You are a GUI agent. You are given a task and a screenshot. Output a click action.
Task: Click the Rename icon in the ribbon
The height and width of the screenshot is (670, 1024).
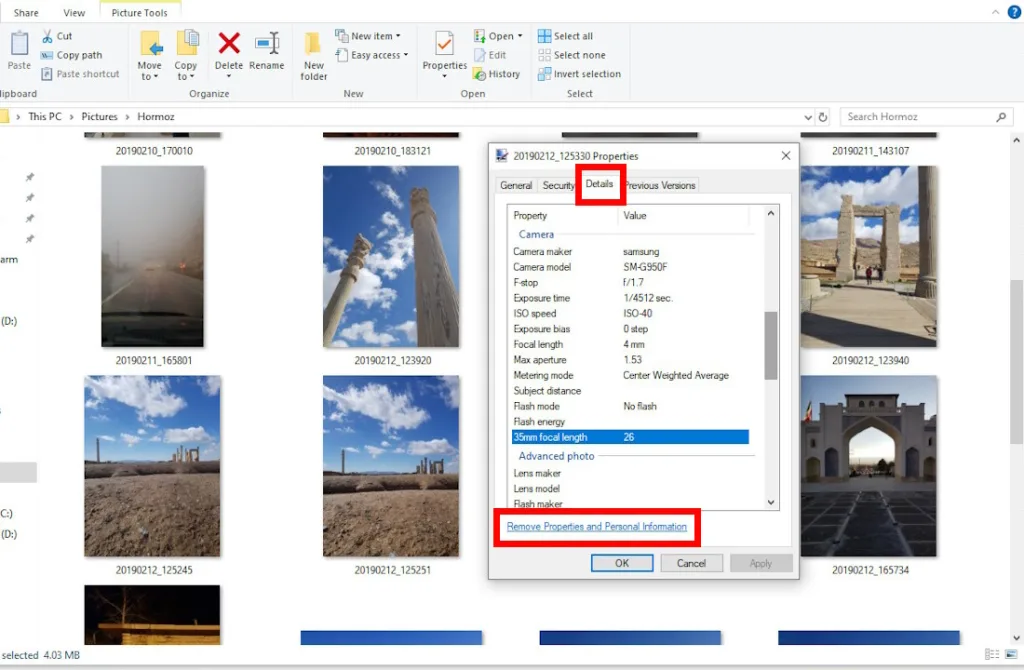click(x=267, y=44)
